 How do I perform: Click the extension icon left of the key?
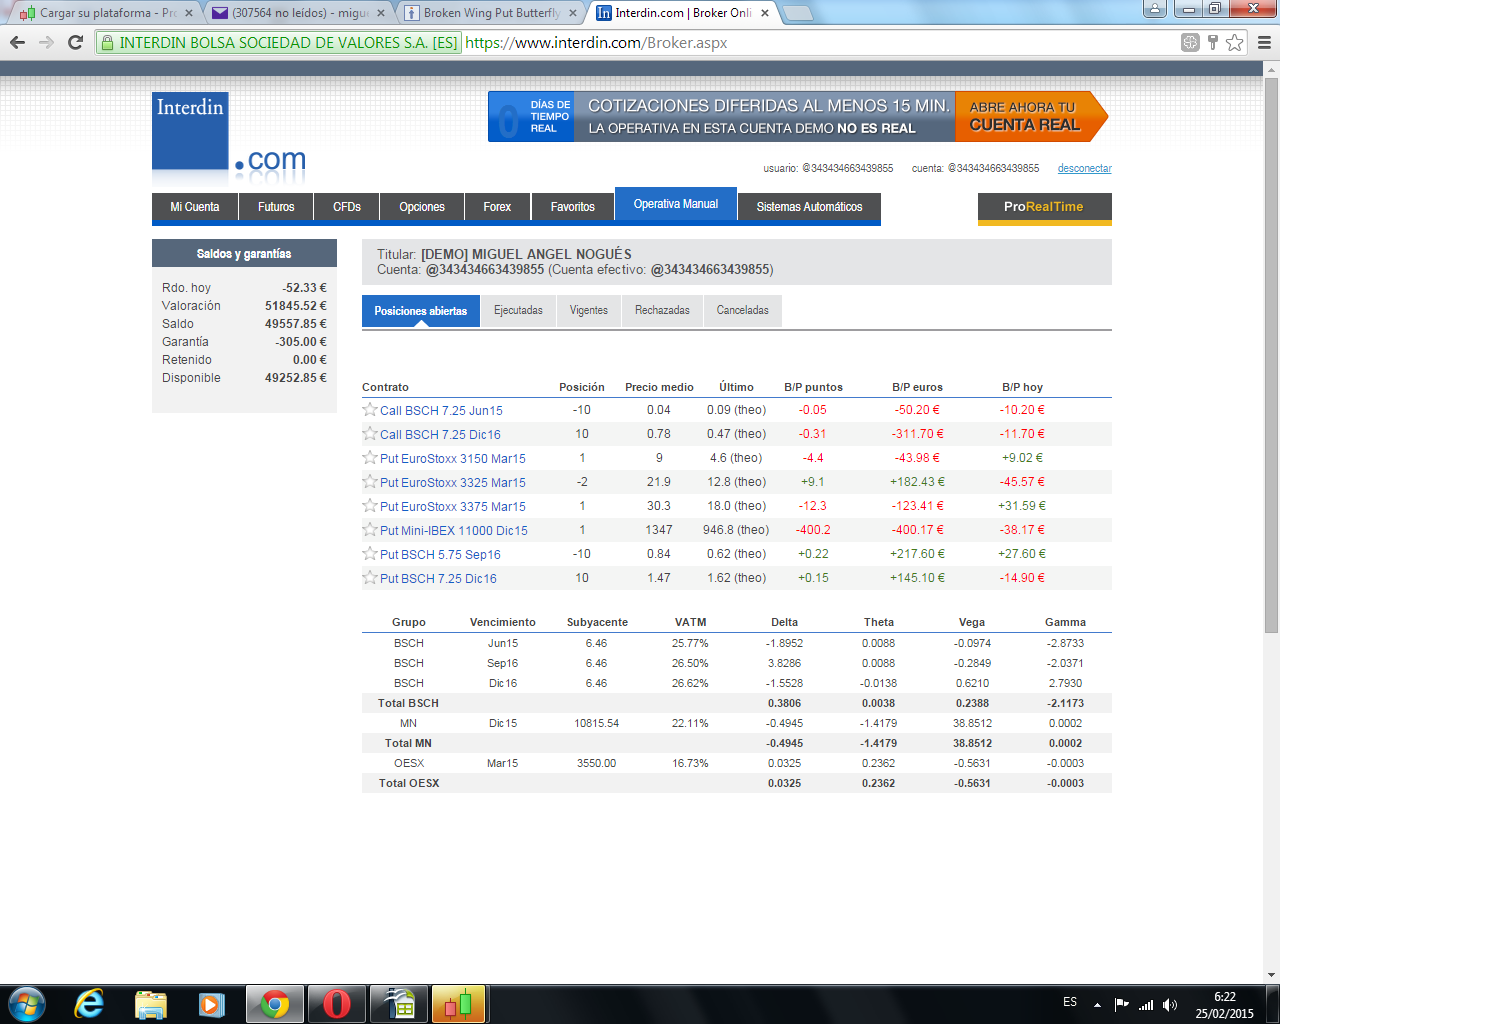coord(1190,42)
